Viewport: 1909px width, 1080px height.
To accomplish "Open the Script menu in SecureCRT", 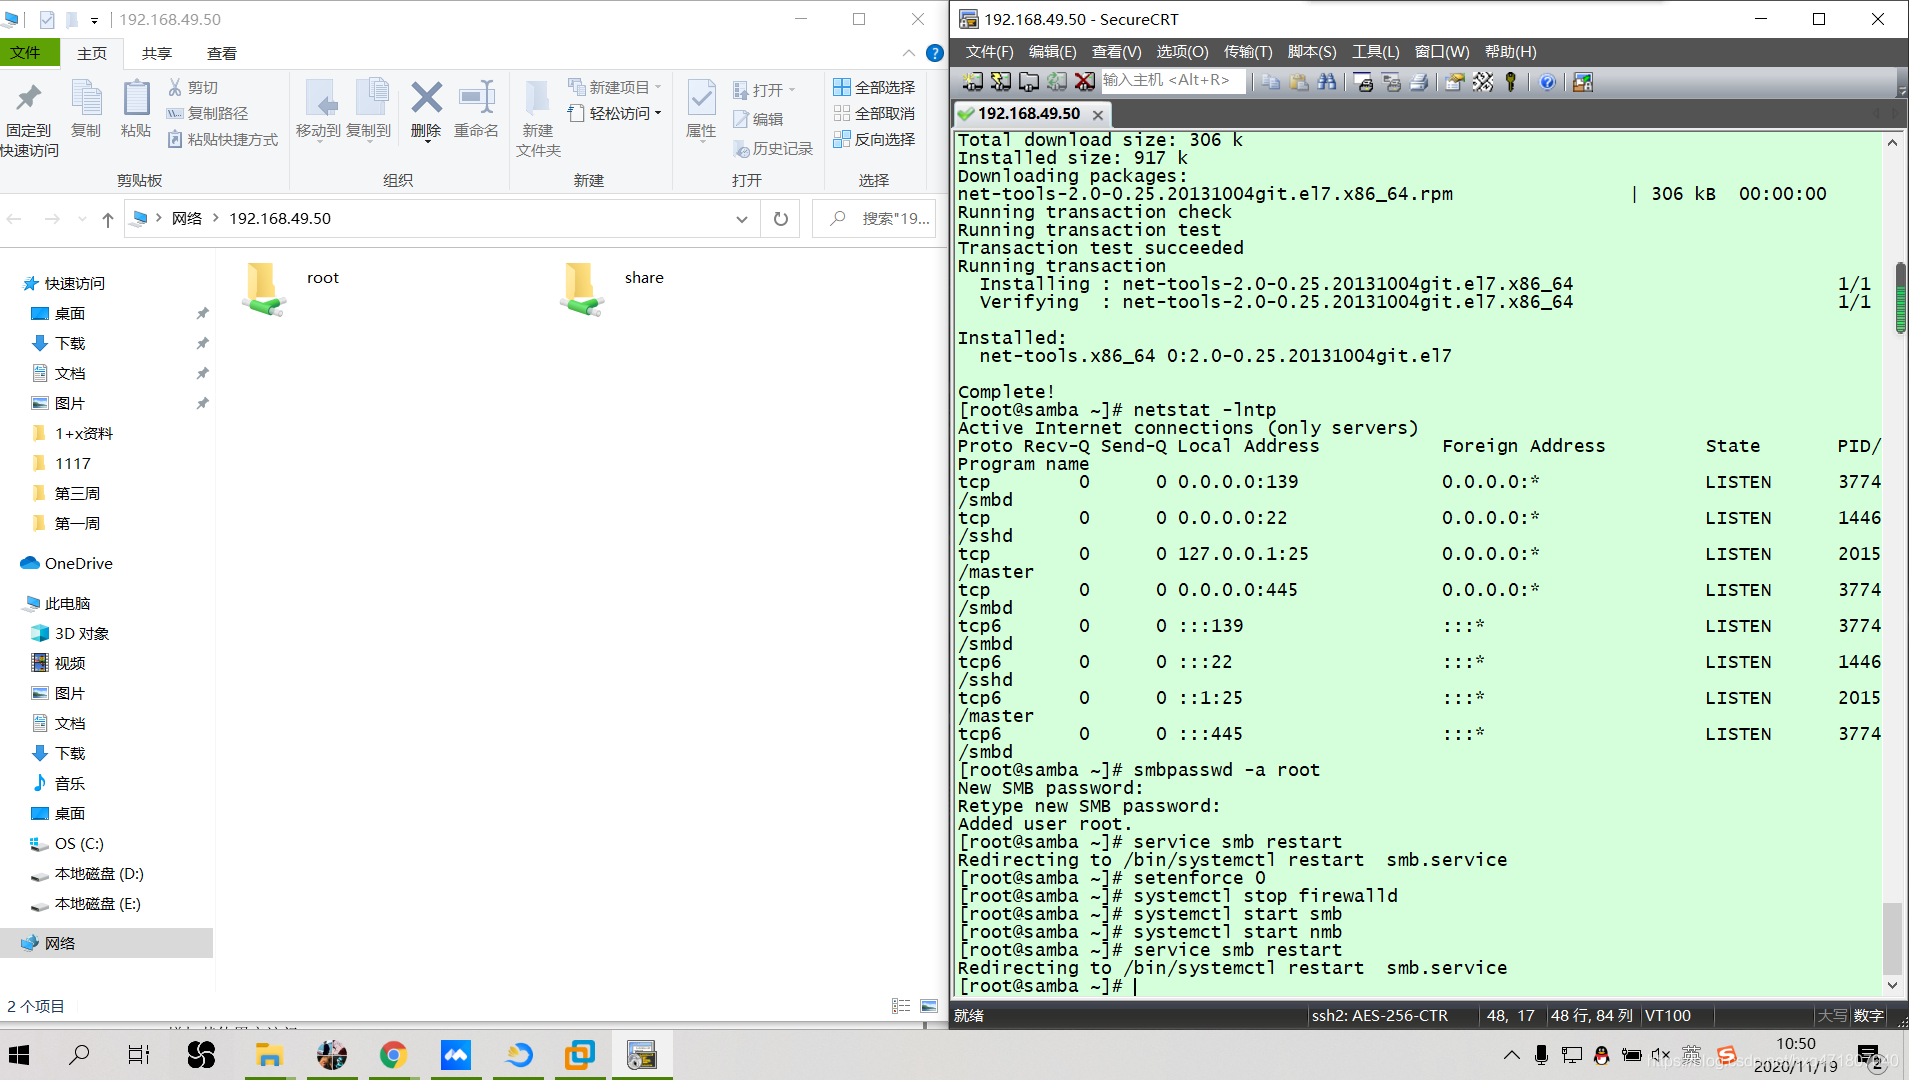I will click(x=1312, y=52).
